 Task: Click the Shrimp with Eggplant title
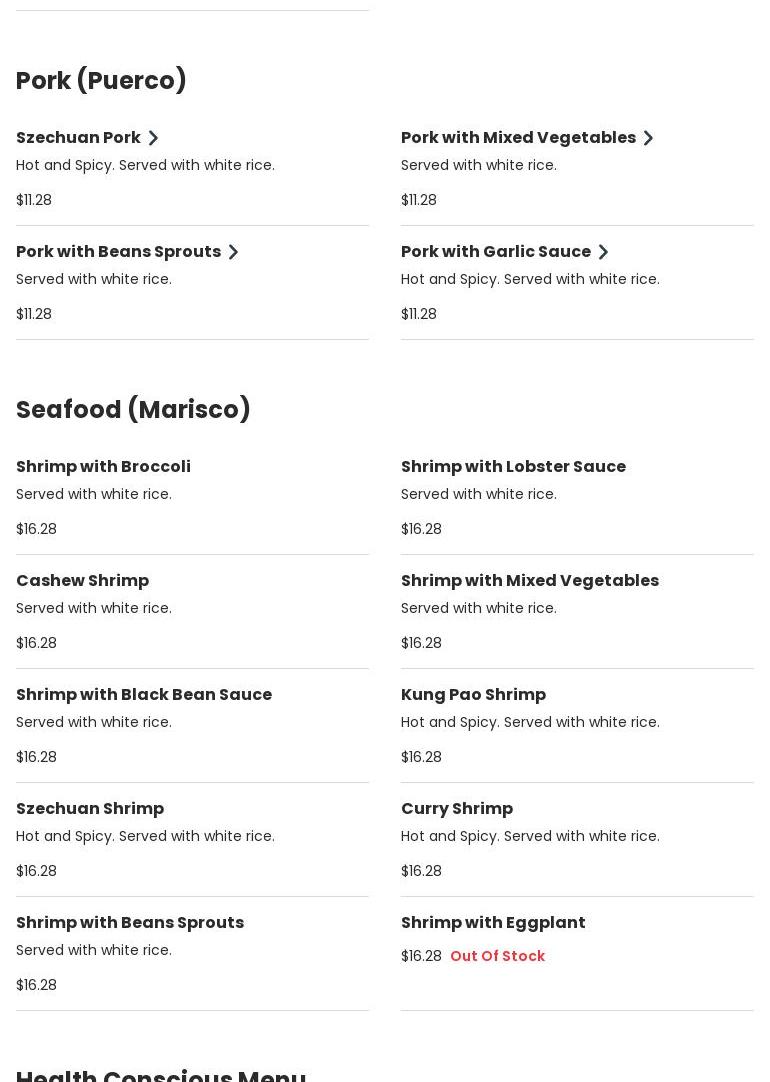click(493, 923)
